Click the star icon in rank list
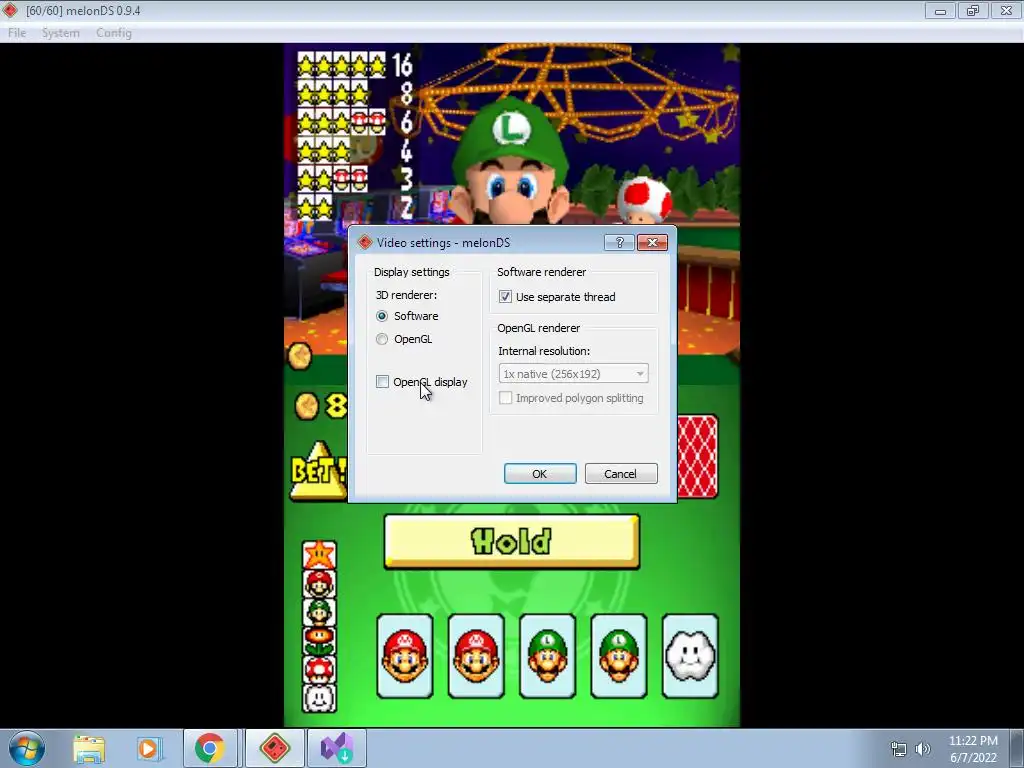This screenshot has width=1024, height=768. point(319,555)
